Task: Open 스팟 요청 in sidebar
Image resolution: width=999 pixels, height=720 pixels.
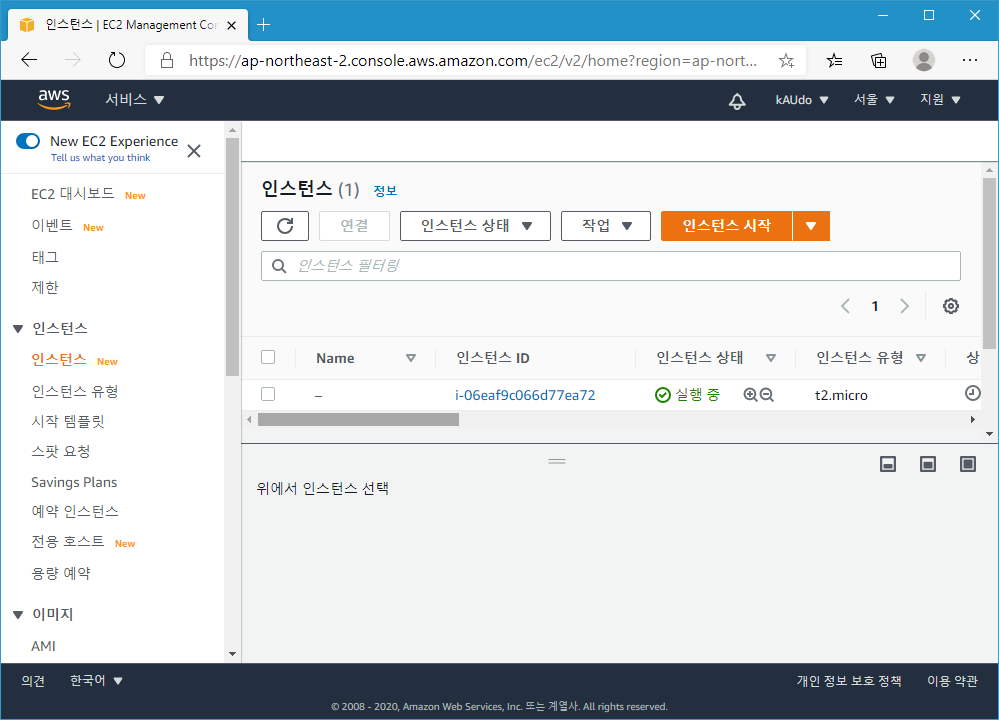Action: (61, 451)
